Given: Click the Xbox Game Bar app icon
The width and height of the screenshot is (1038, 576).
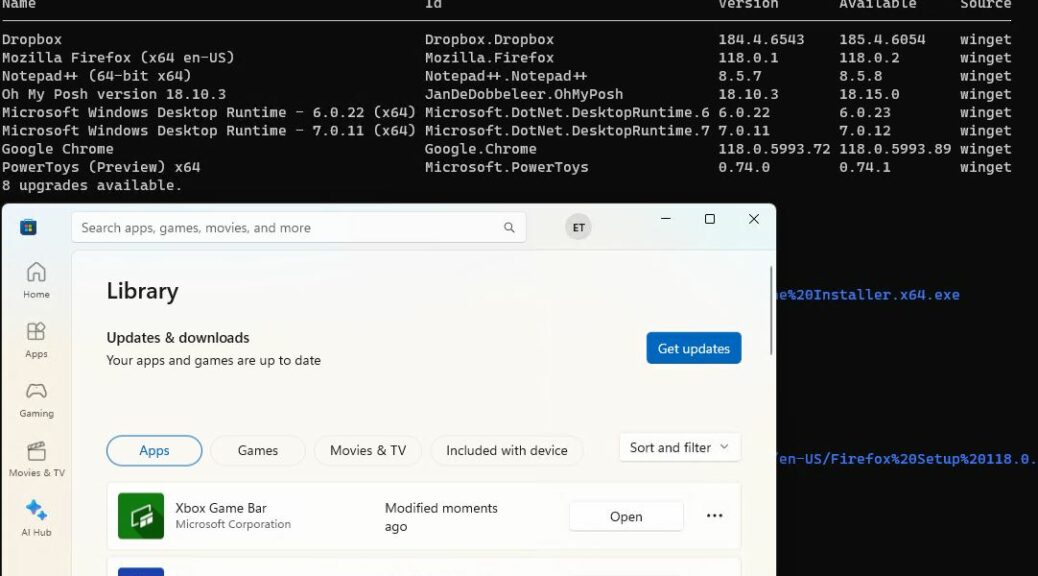Looking at the screenshot, I should (x=141, y=516).
